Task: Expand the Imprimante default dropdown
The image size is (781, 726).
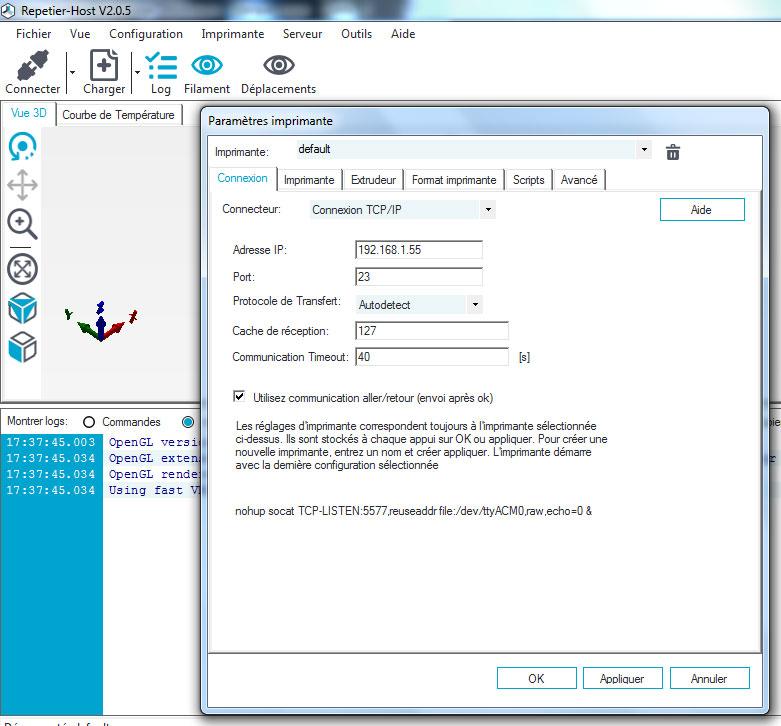Action: coord(644,149)
